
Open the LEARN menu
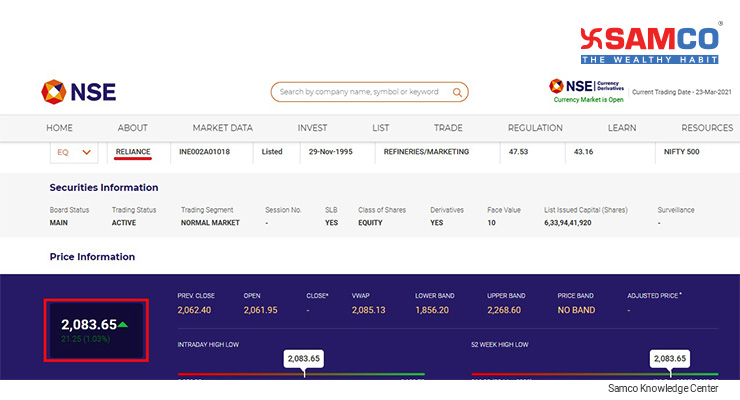click(x=622, y=128)
